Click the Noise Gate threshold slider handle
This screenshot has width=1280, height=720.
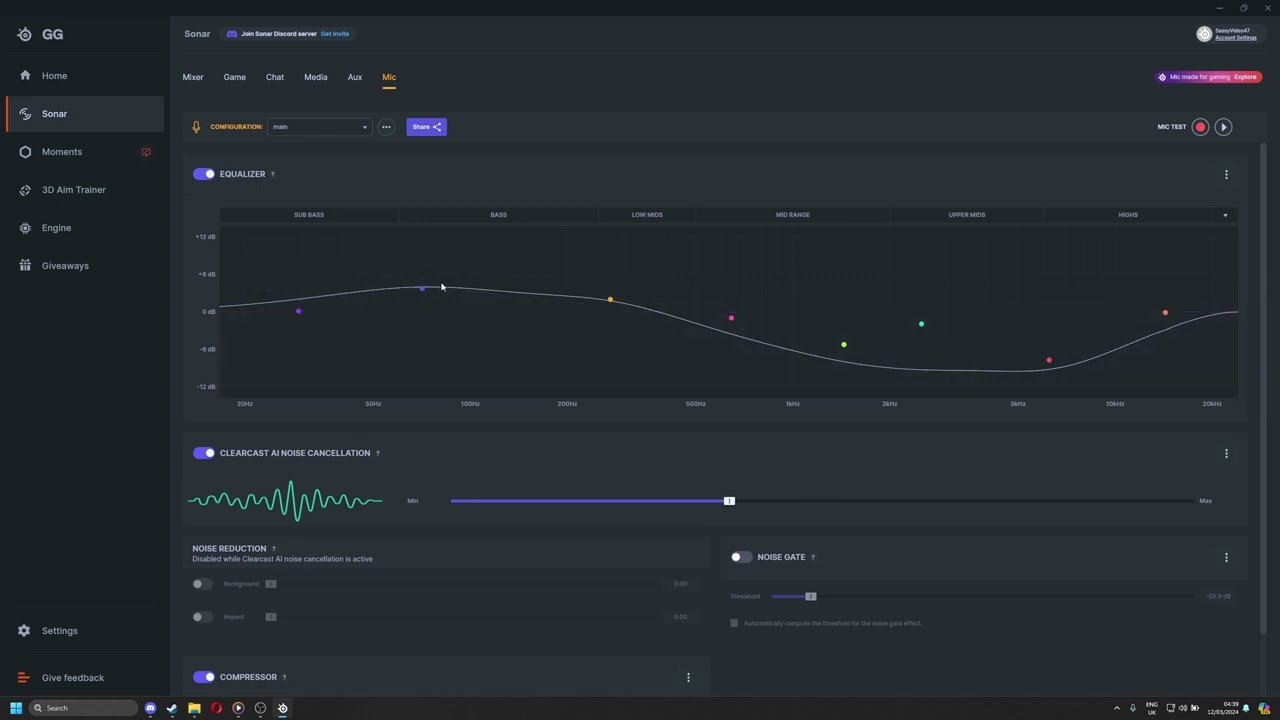tap(811, 597)
